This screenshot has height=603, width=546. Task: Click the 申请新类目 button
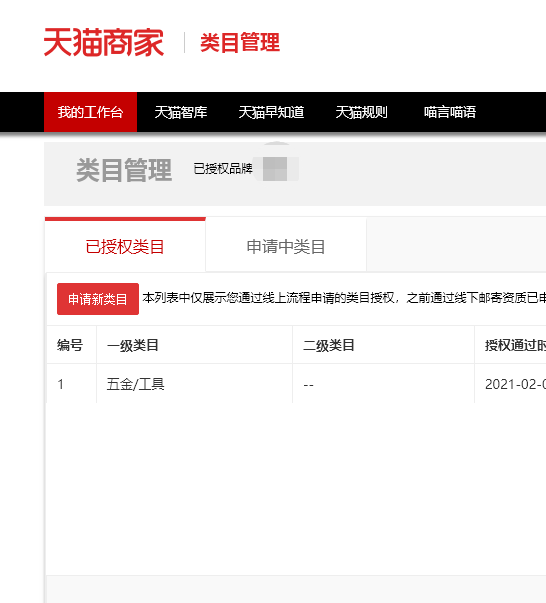coord(98,299)
